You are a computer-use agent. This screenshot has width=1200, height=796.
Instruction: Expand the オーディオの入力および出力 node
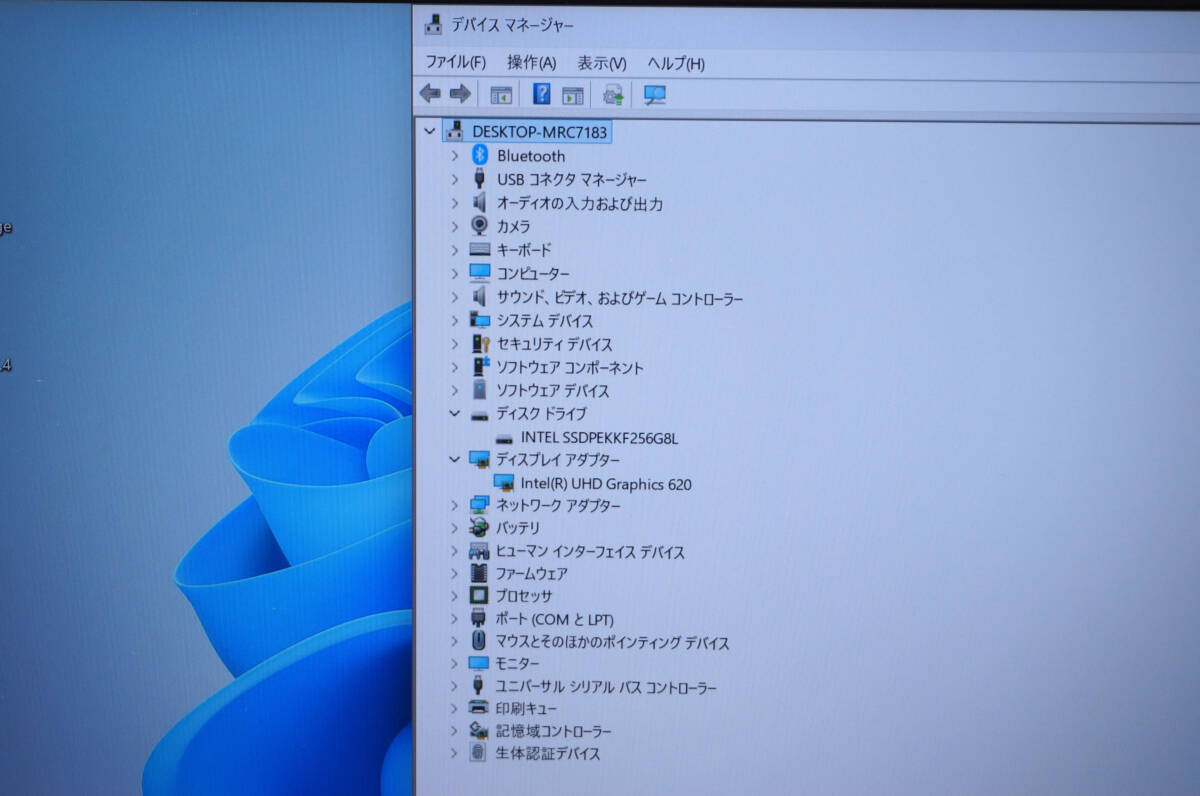click(x=454, y=203)
